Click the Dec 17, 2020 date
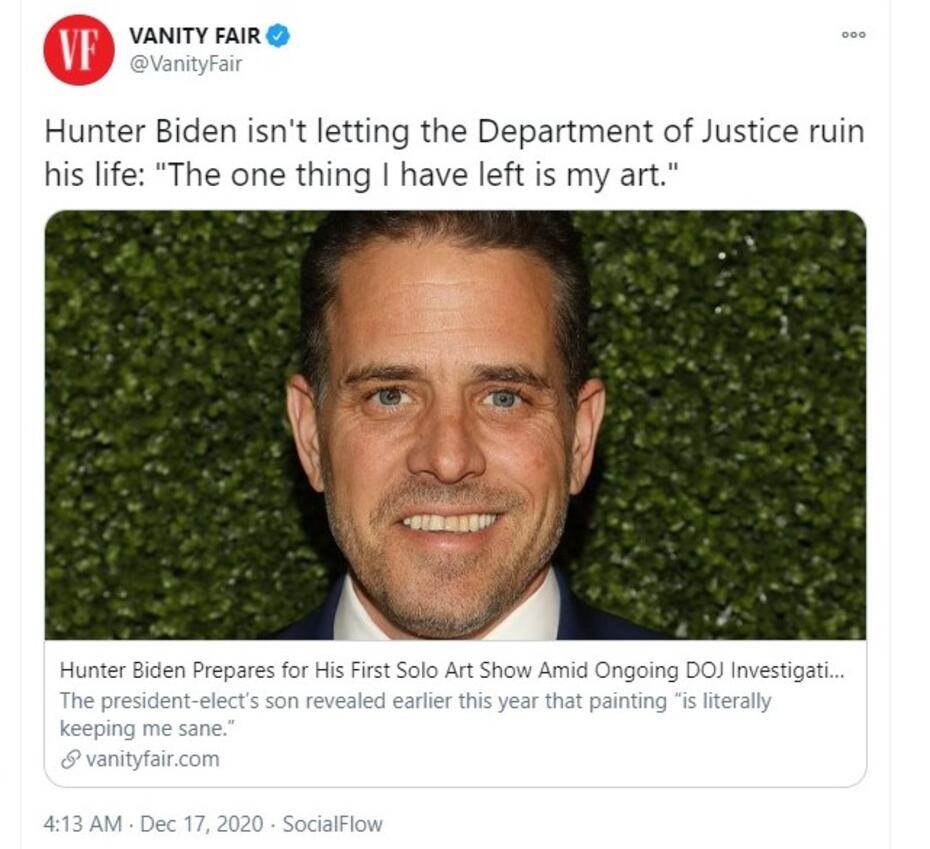Screen dimensions: 930x849 (x=201, y=825)
